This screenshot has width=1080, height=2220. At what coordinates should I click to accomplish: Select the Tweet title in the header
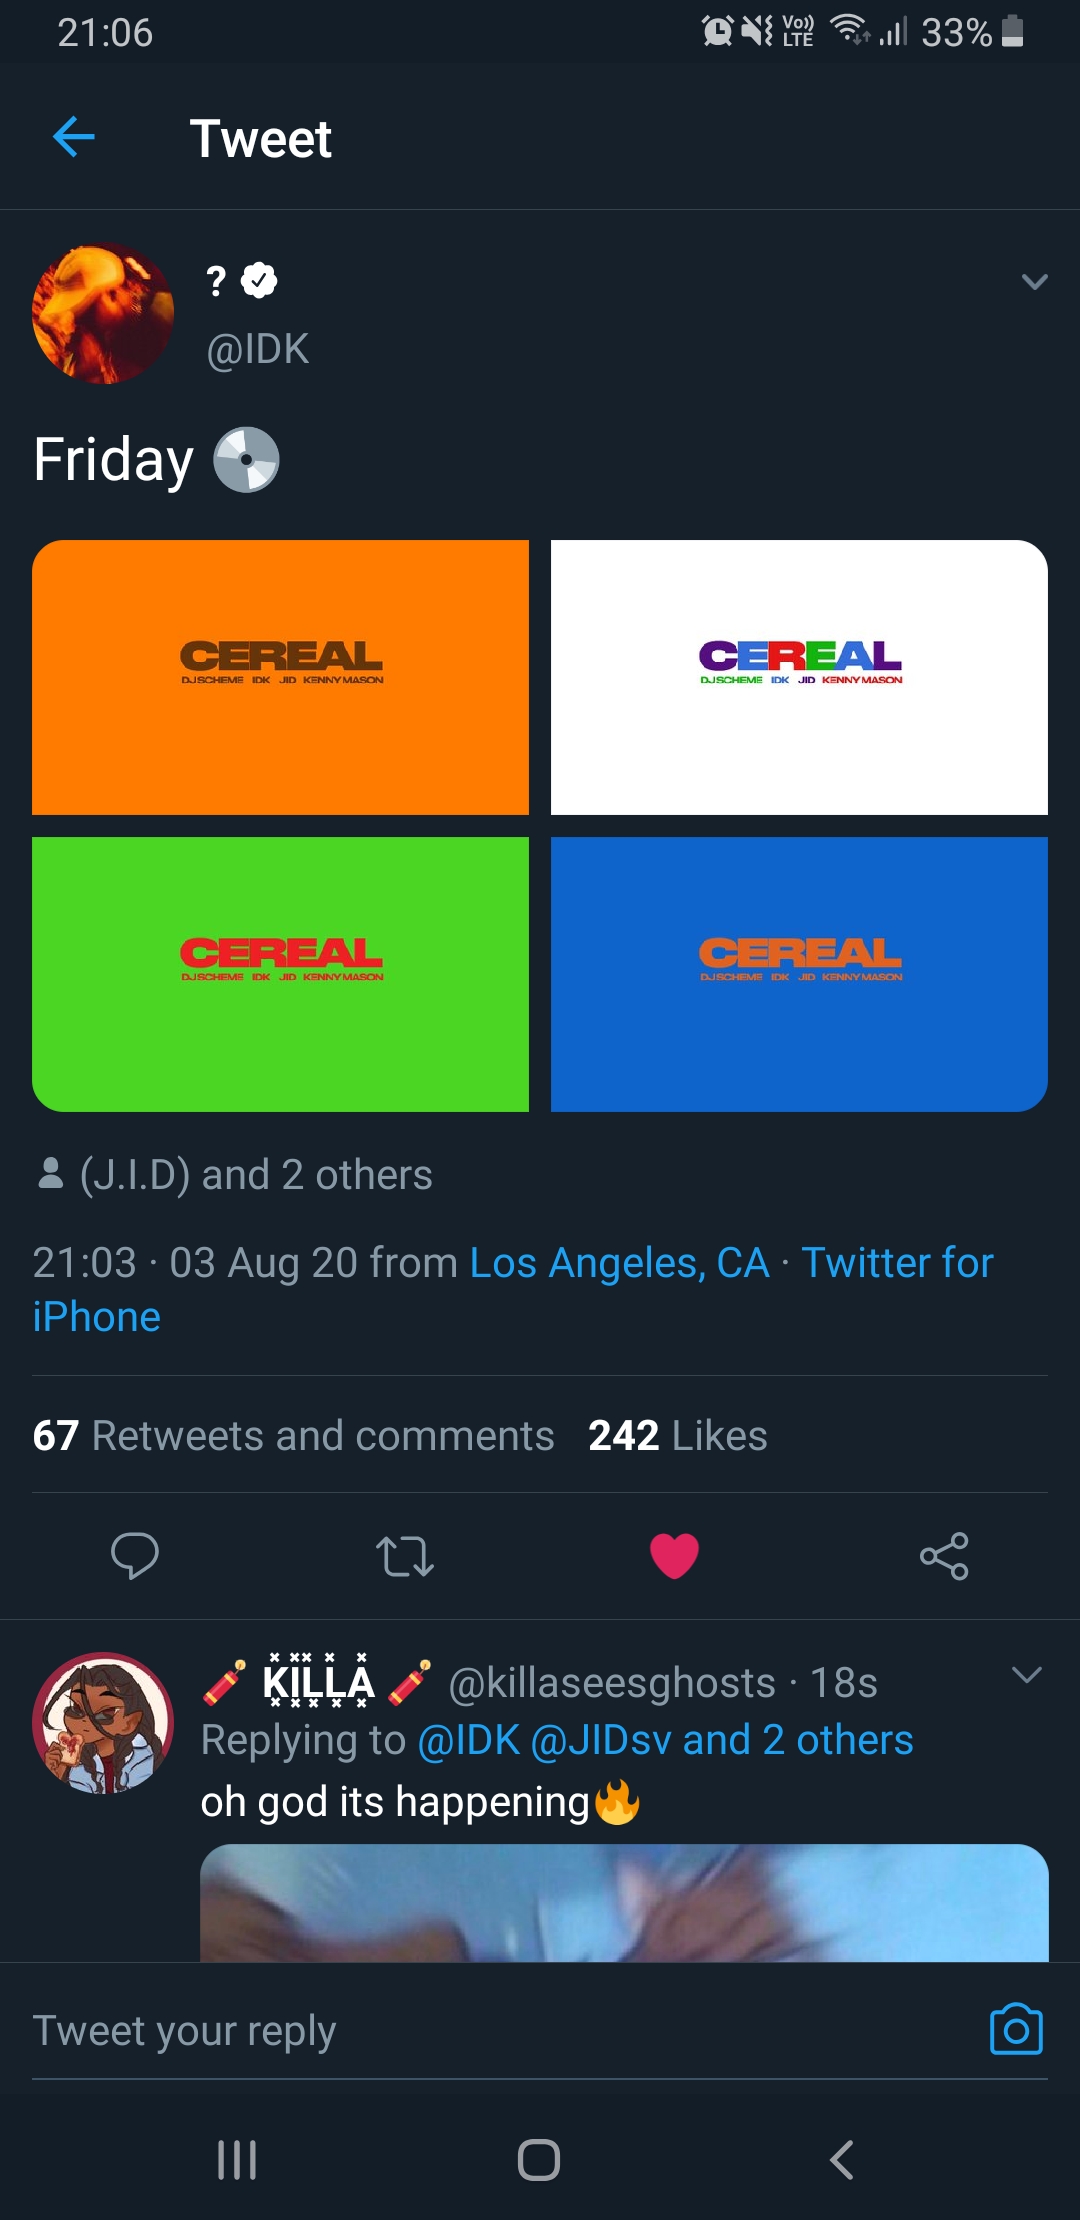pos(261,137)
